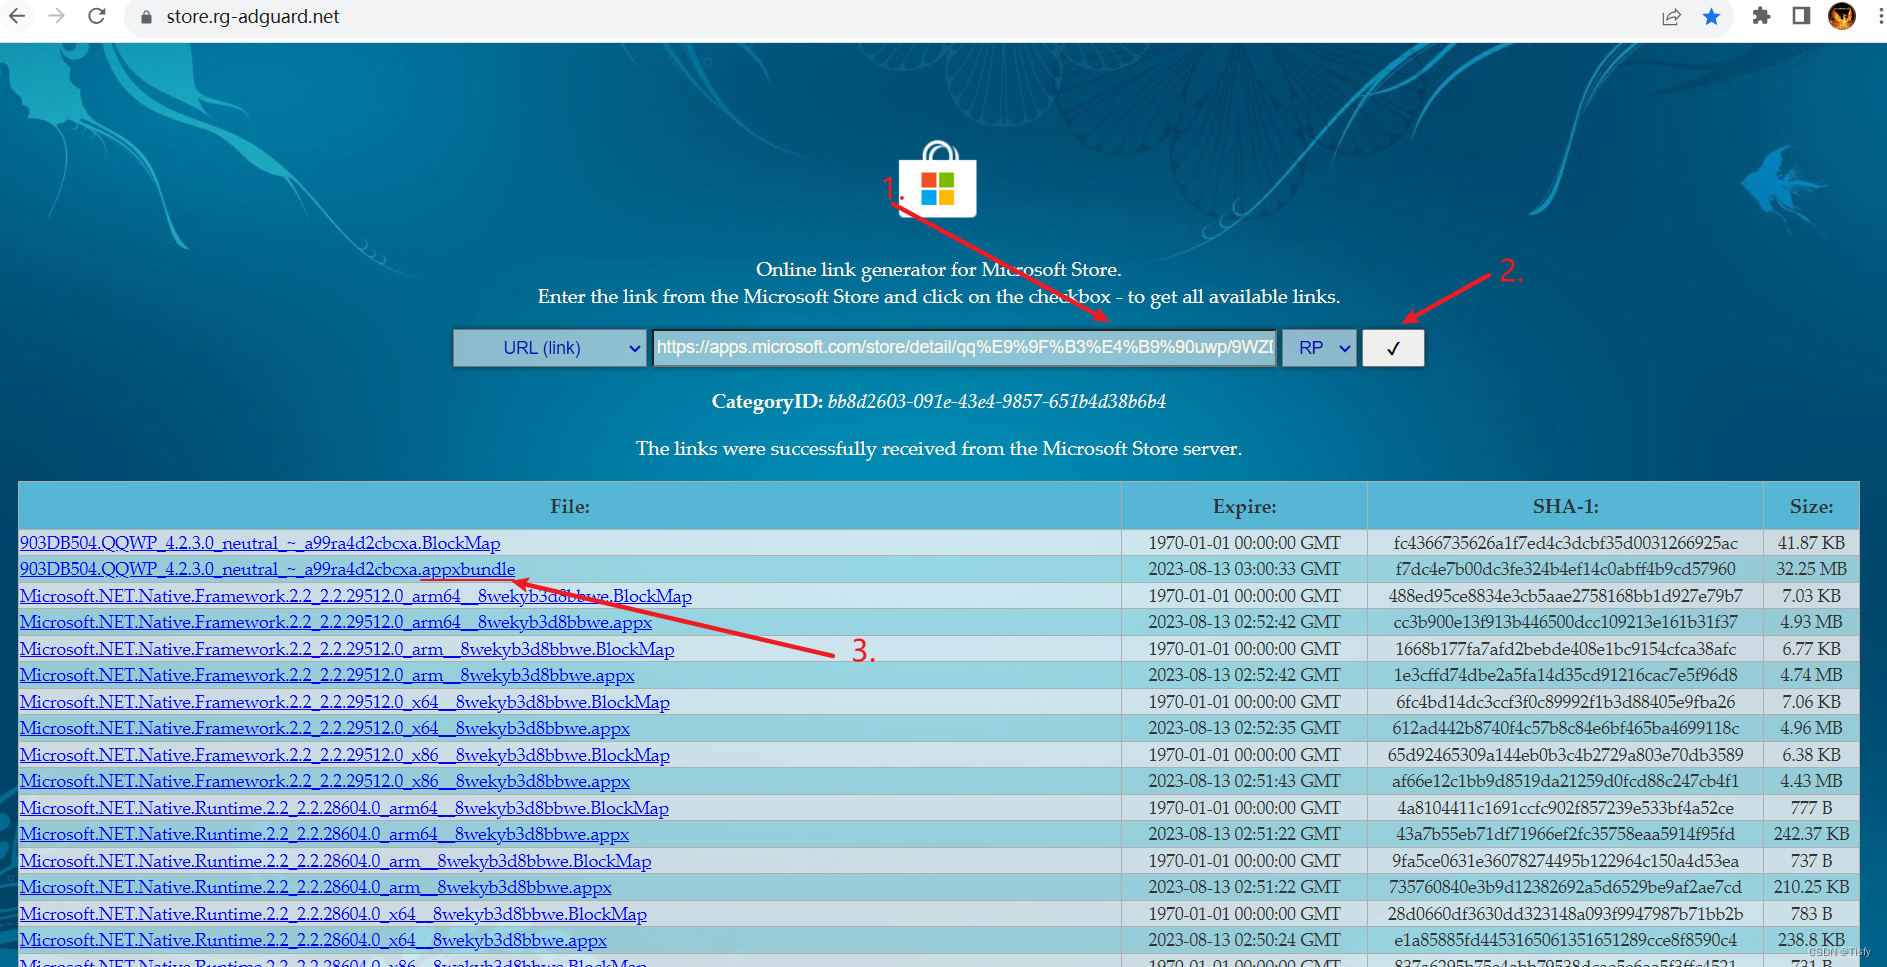Download NET.Native.Runtime.2.2 arm64 appx
The width and height of the screenshot is (1887, 967).
pos(325,834)
